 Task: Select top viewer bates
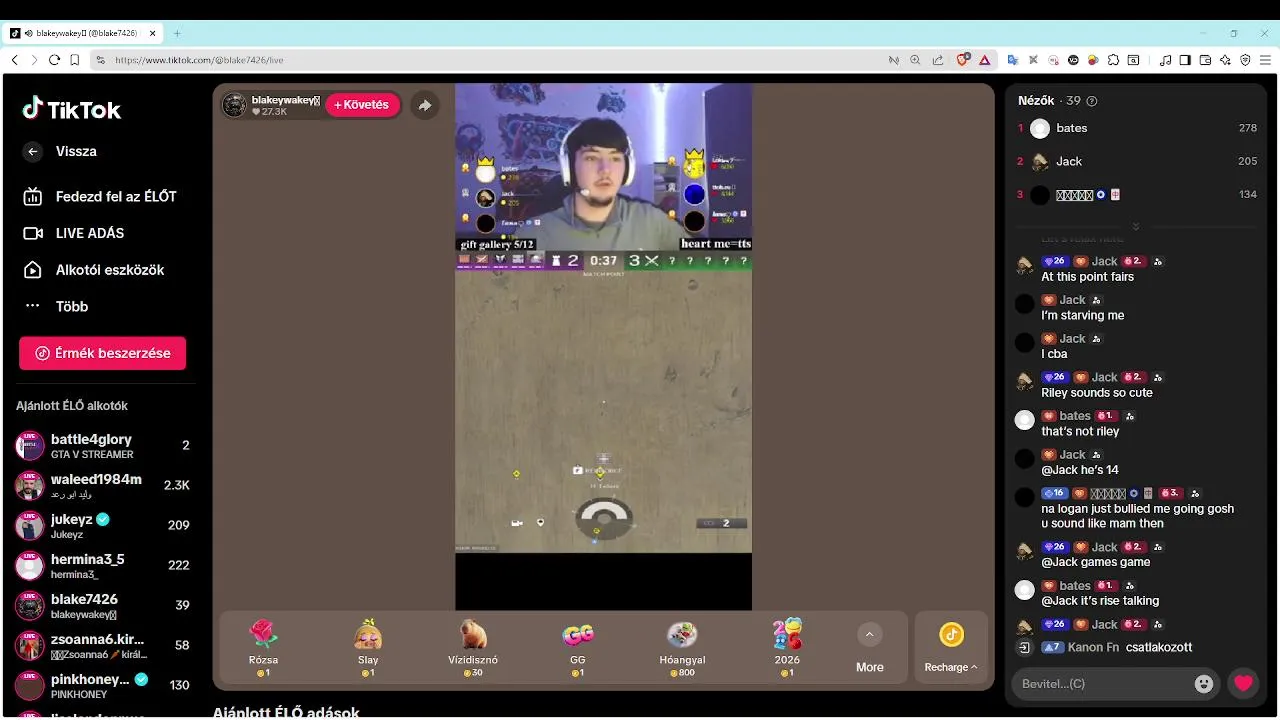(1137, 128)
